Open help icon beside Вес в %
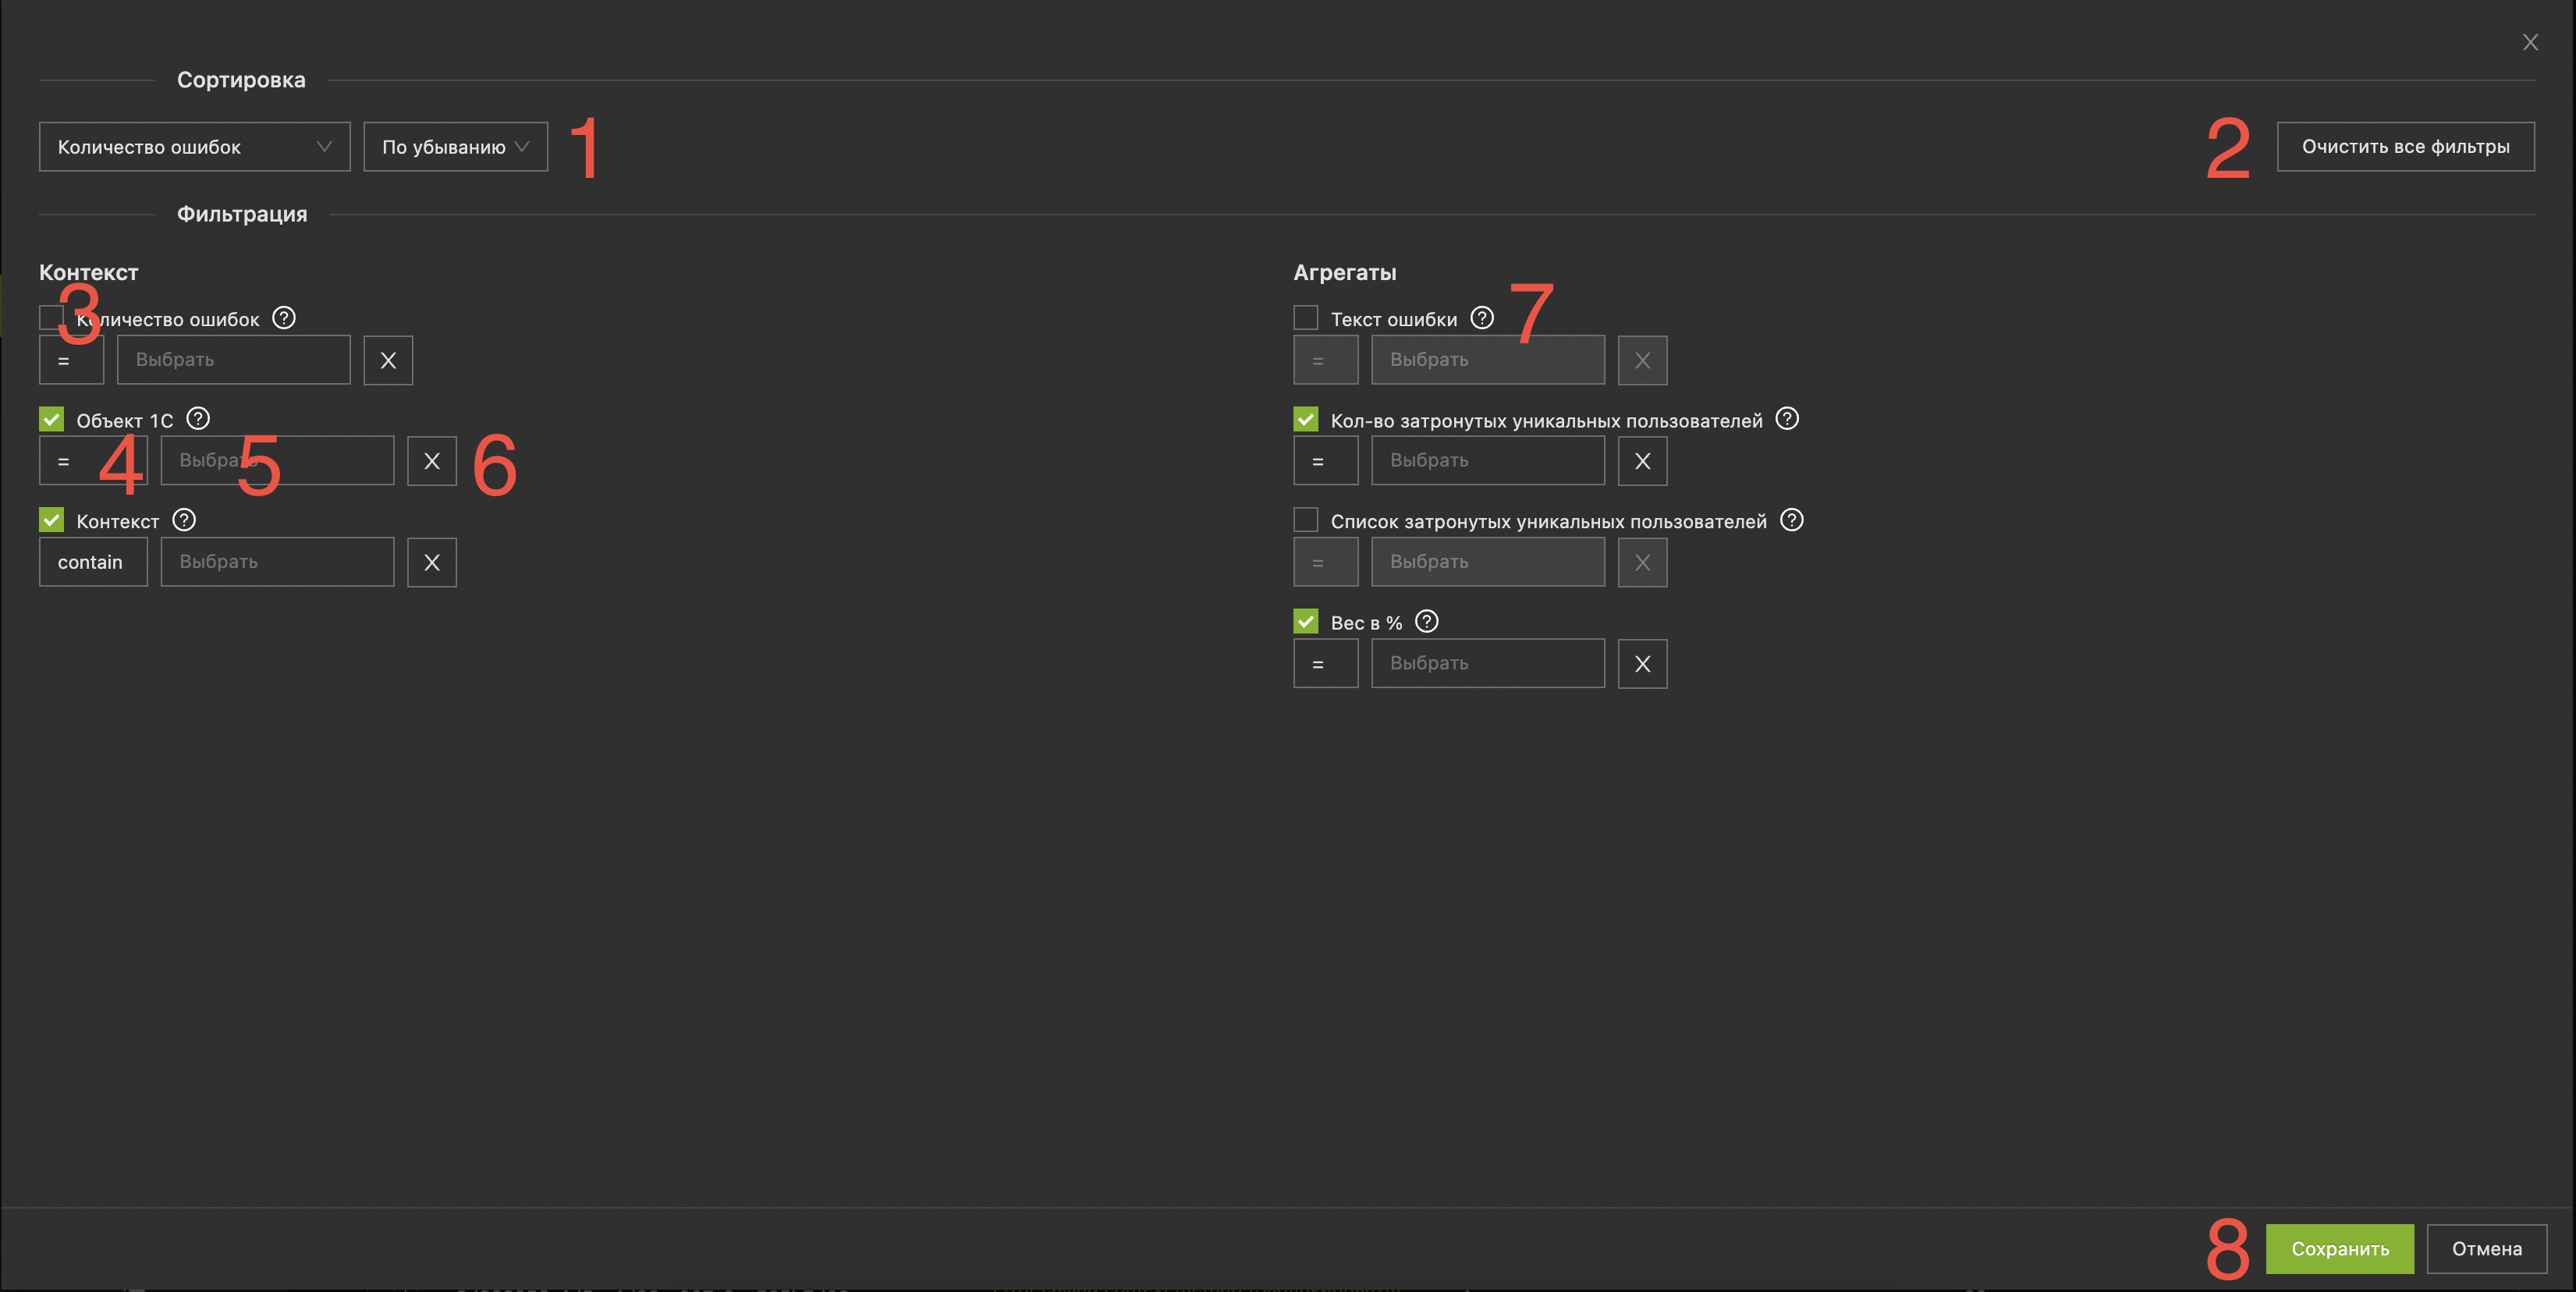 (x=1427, y=621)
